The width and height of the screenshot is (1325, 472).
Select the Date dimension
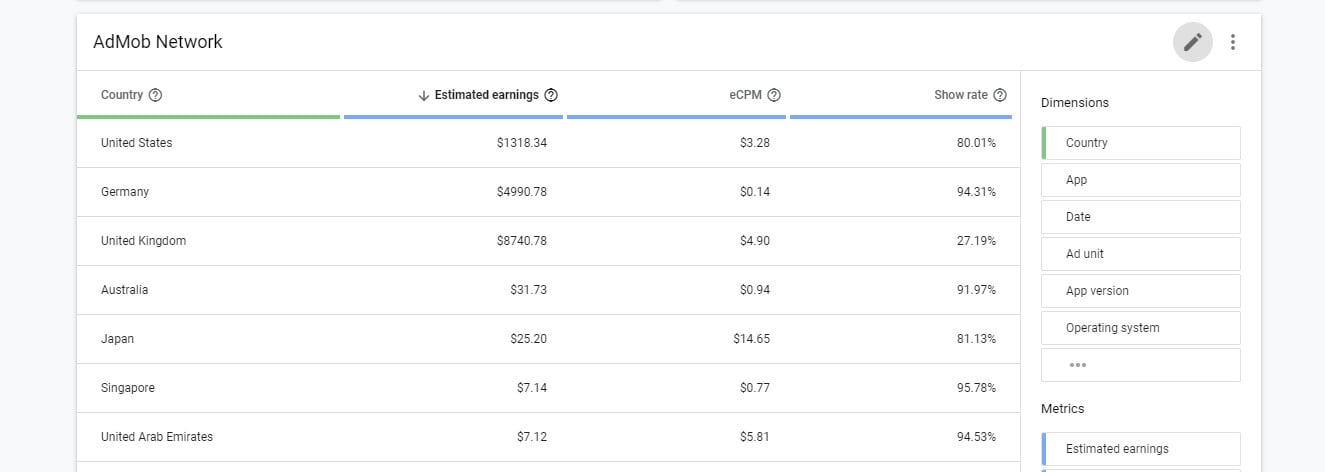1141,217
